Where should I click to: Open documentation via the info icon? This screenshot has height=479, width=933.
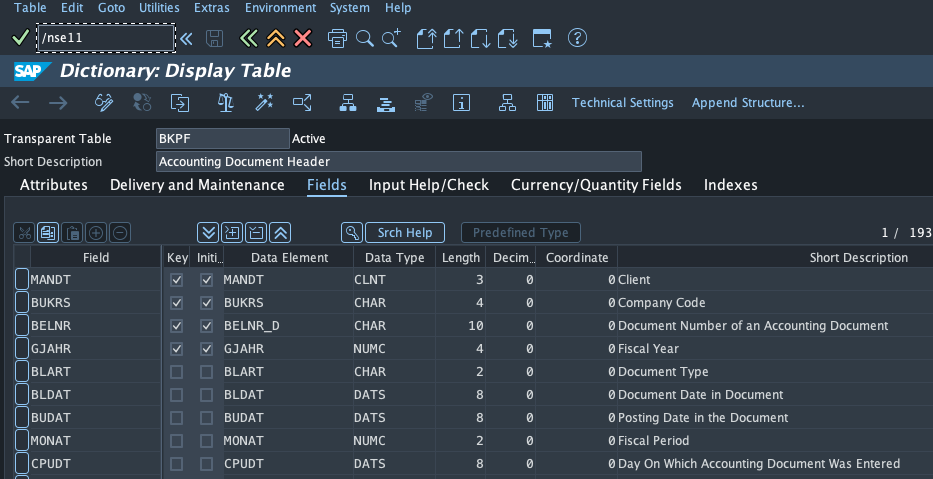[x=462, y=102]
